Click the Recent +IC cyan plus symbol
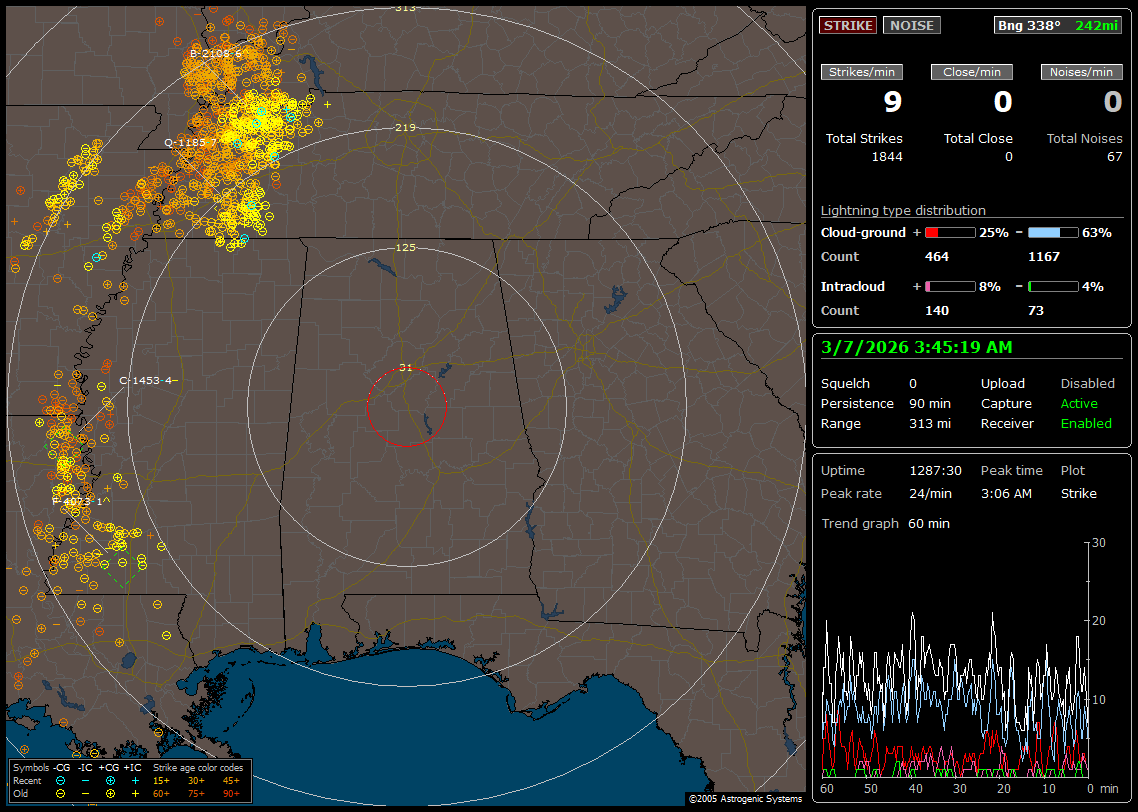The image size is (1138, 812). (x=135, y=780)
